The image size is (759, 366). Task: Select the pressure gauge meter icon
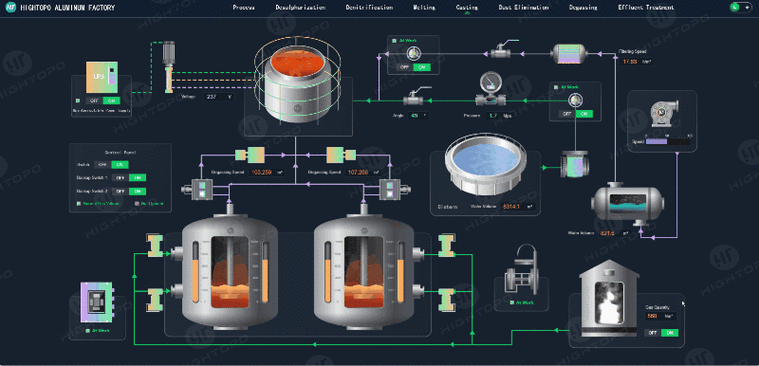[491, 88]
